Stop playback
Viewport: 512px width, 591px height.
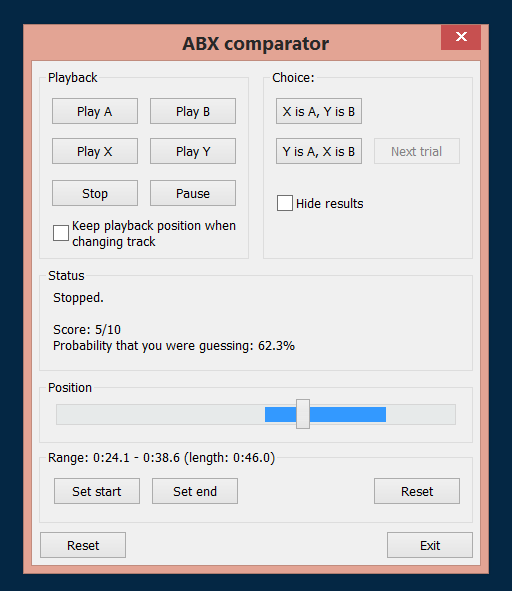(95, 193)
